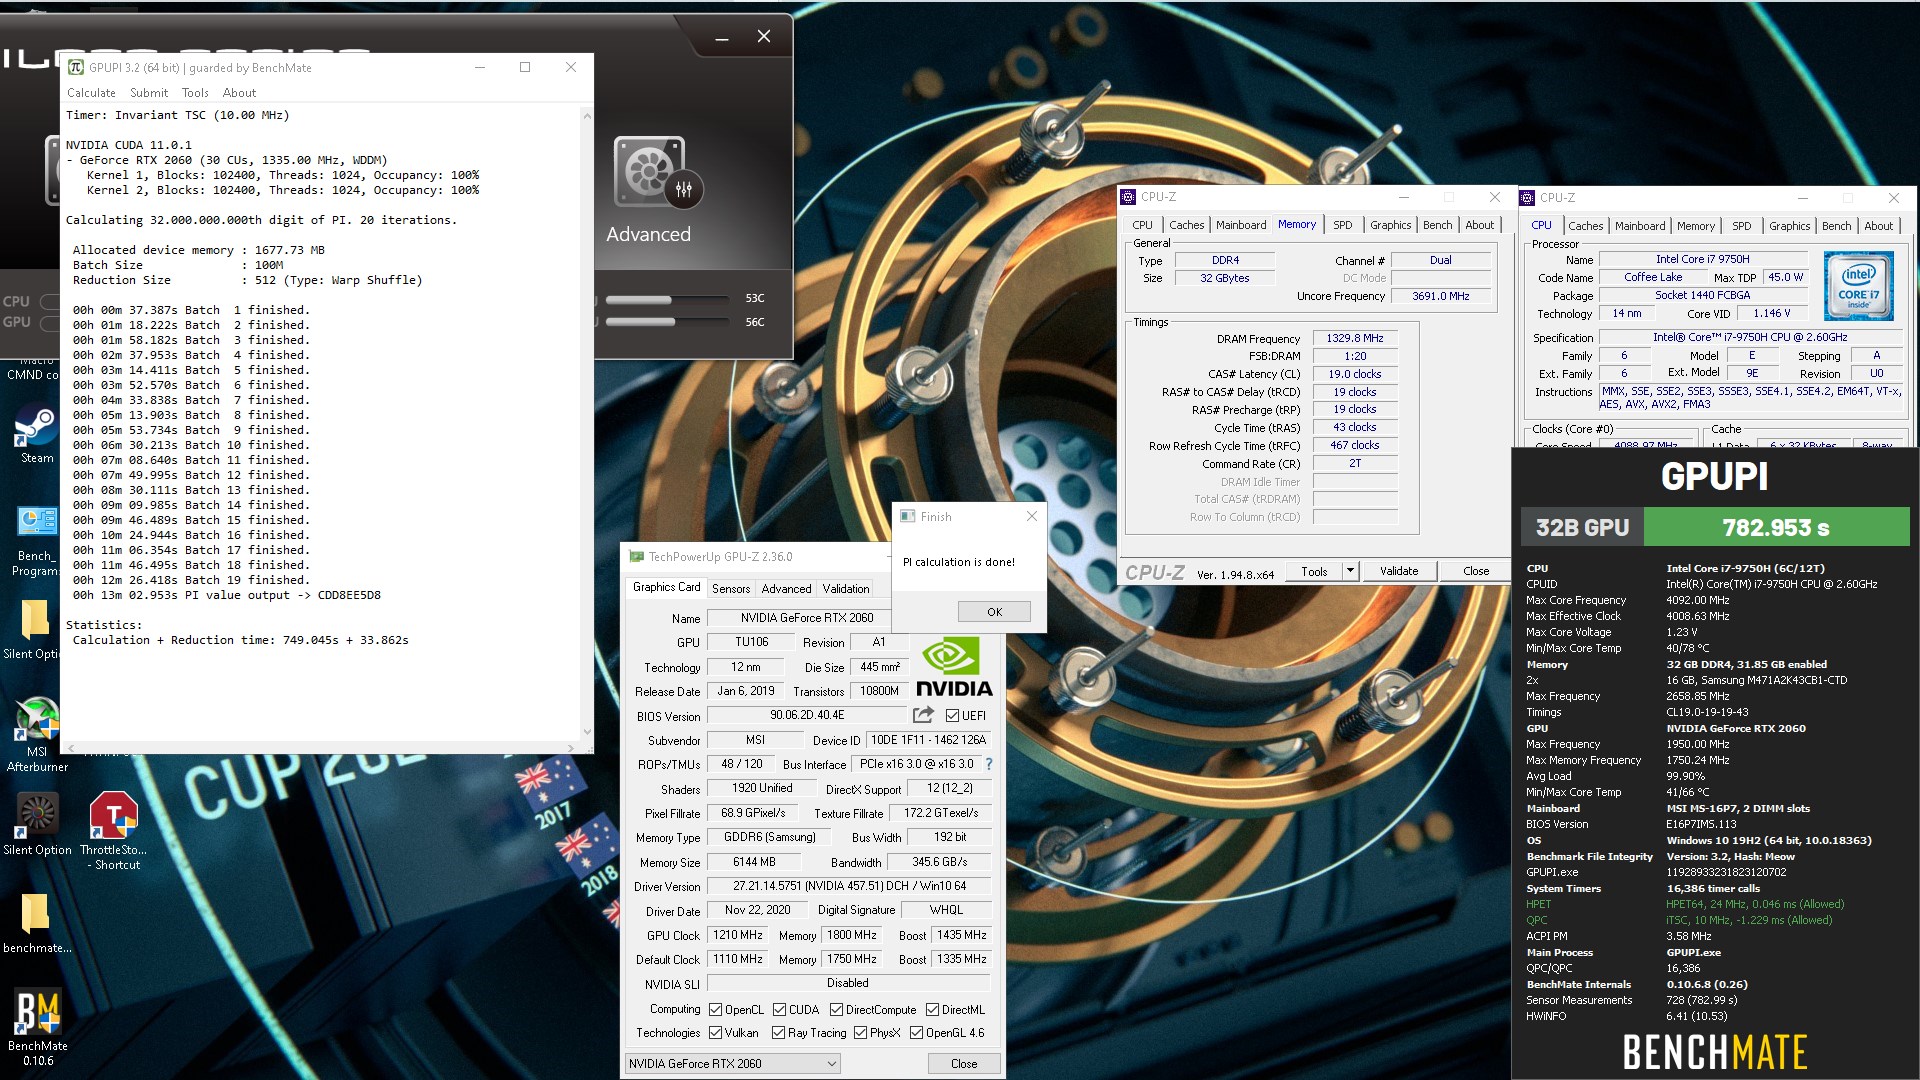This screenshot has height=1080, width=1920.
Task: Open GPUPI Submit menu
Action: (149, 93)
